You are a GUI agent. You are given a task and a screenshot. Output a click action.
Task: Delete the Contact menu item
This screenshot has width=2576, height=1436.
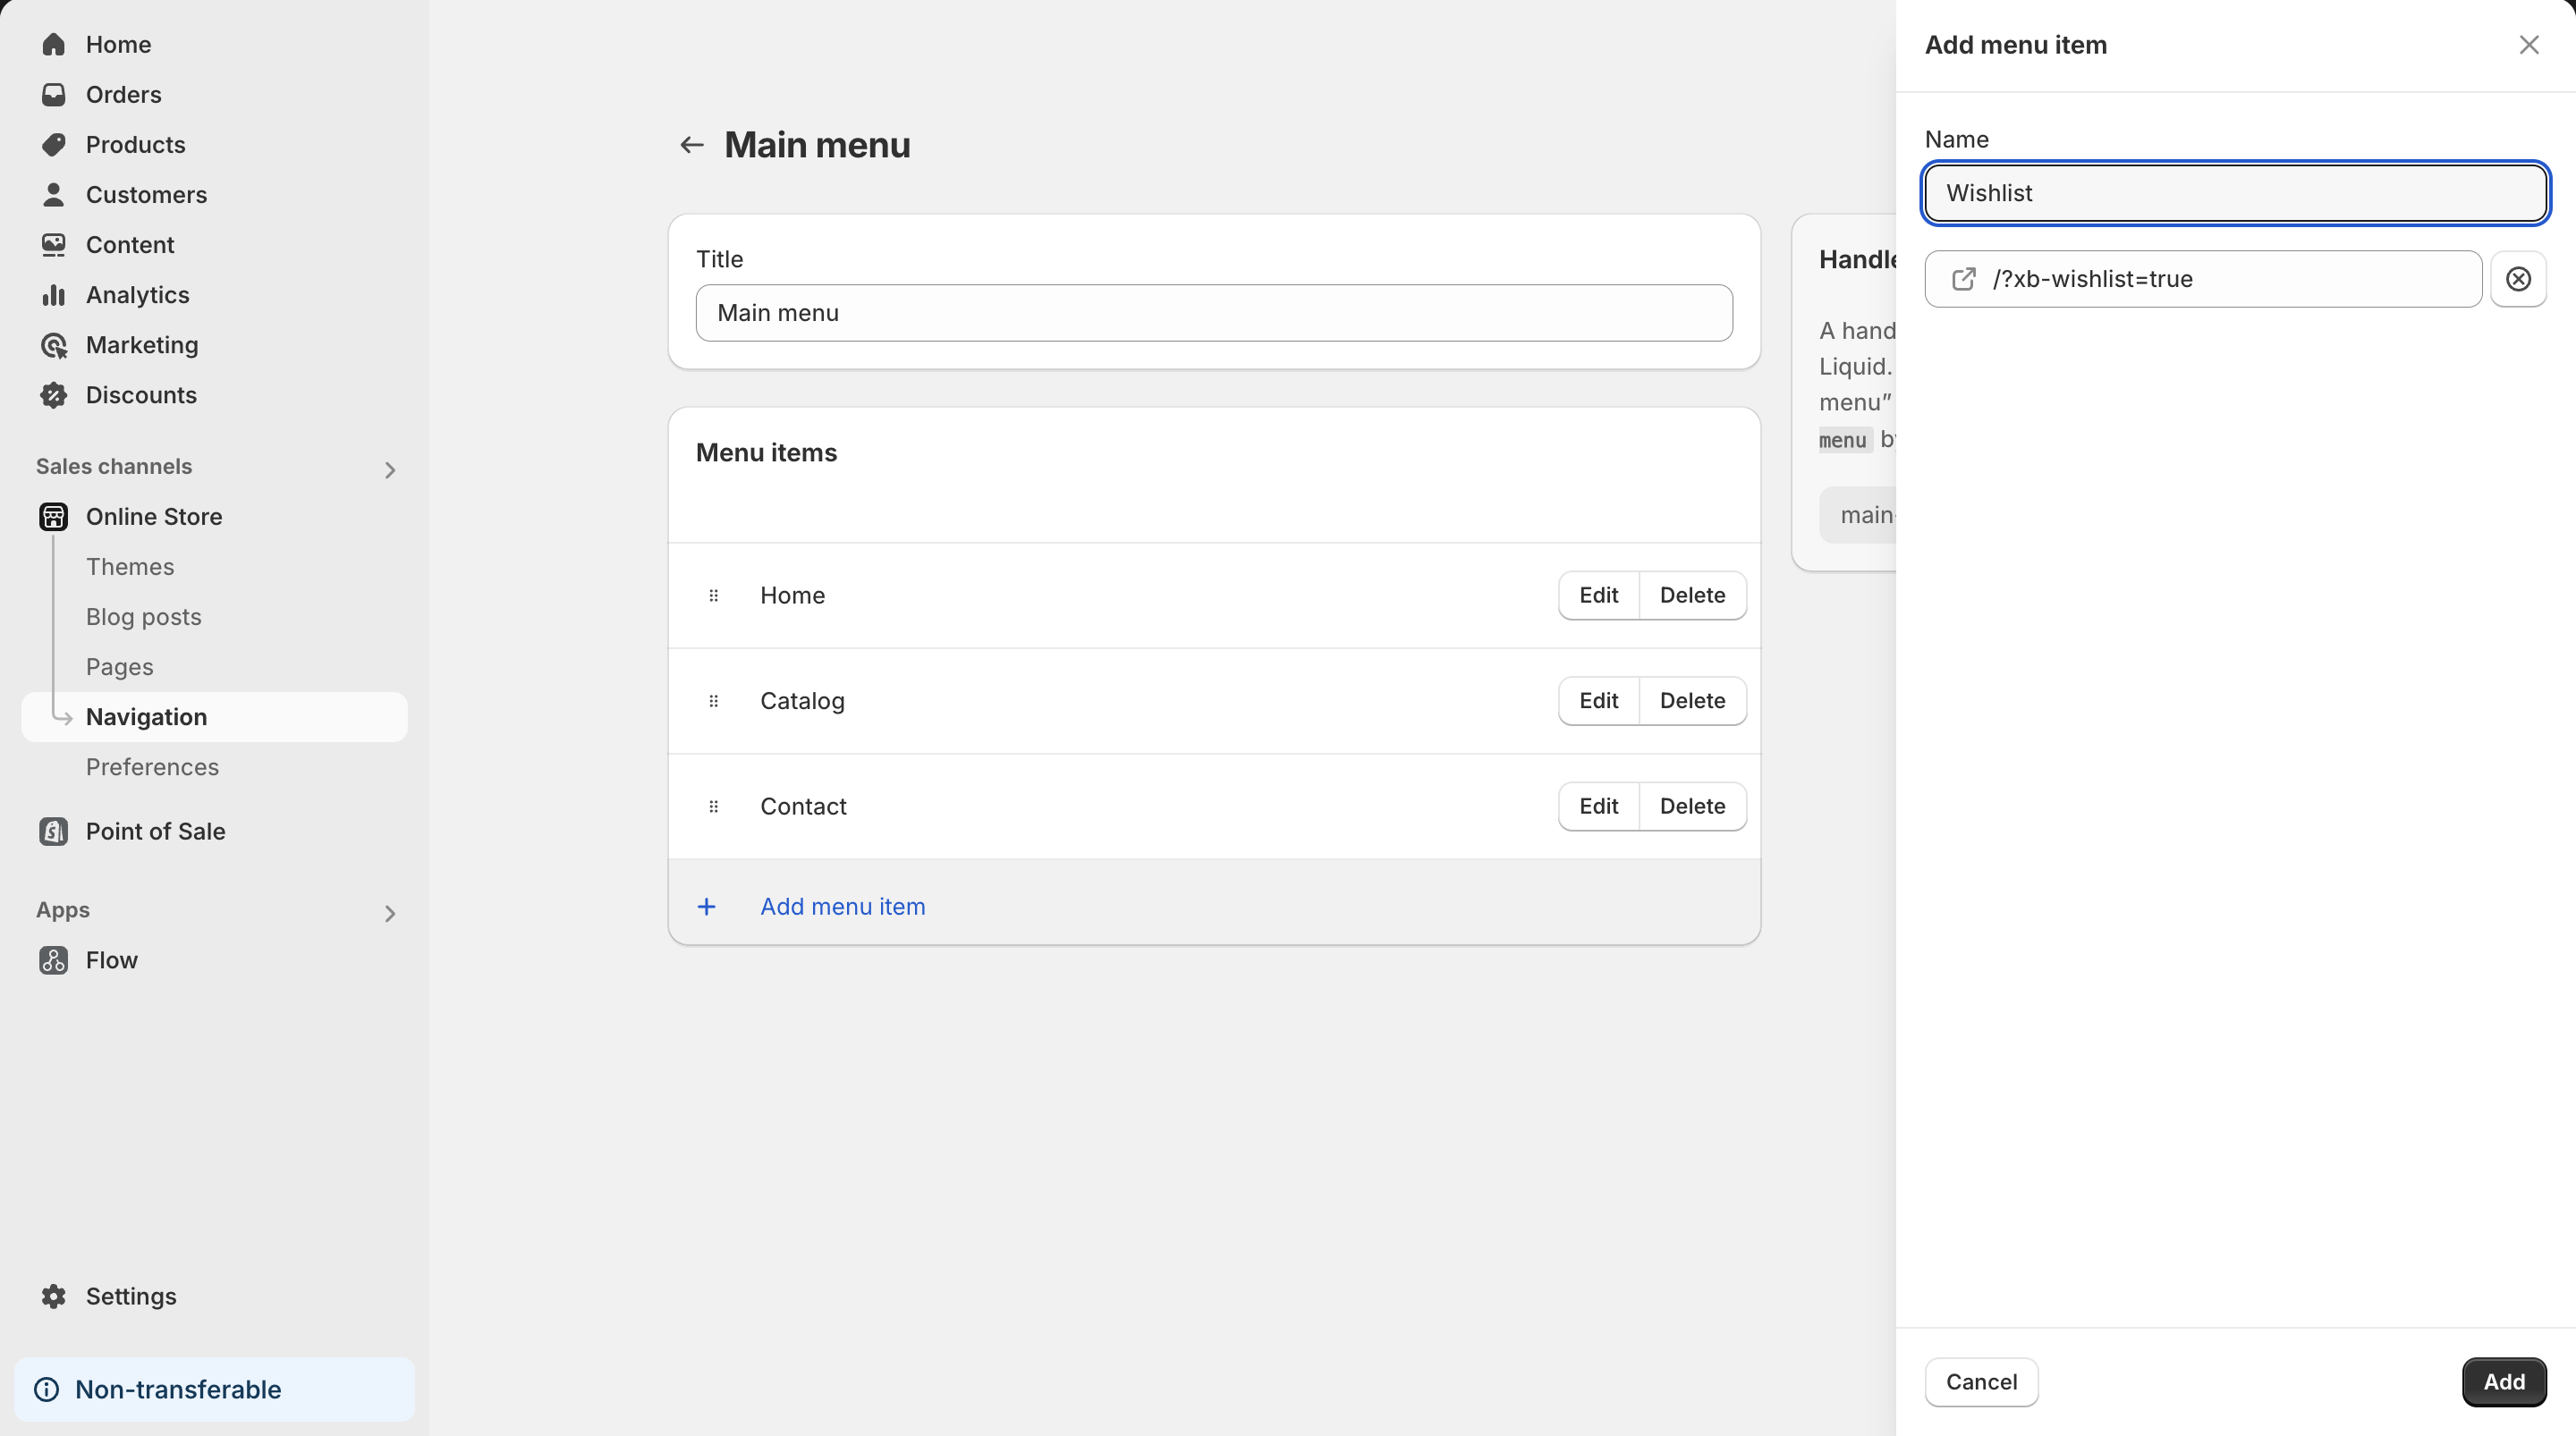tap(1692, 806)
